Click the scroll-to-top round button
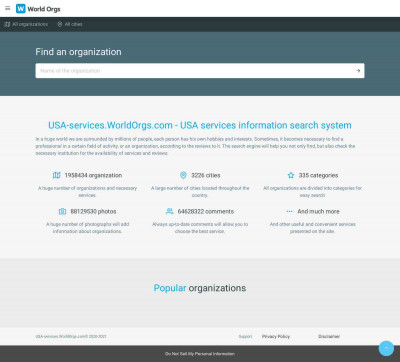Image resolution: width=400 pixels, height=362 pixels. pos(386,348)
